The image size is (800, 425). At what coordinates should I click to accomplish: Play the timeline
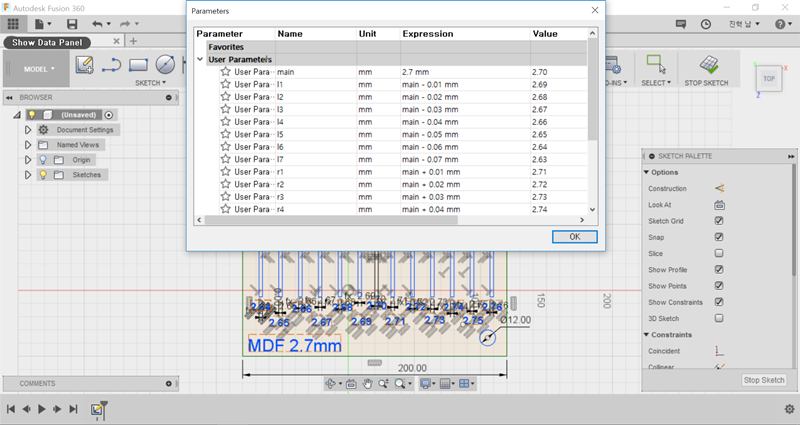tap(42, 409)
